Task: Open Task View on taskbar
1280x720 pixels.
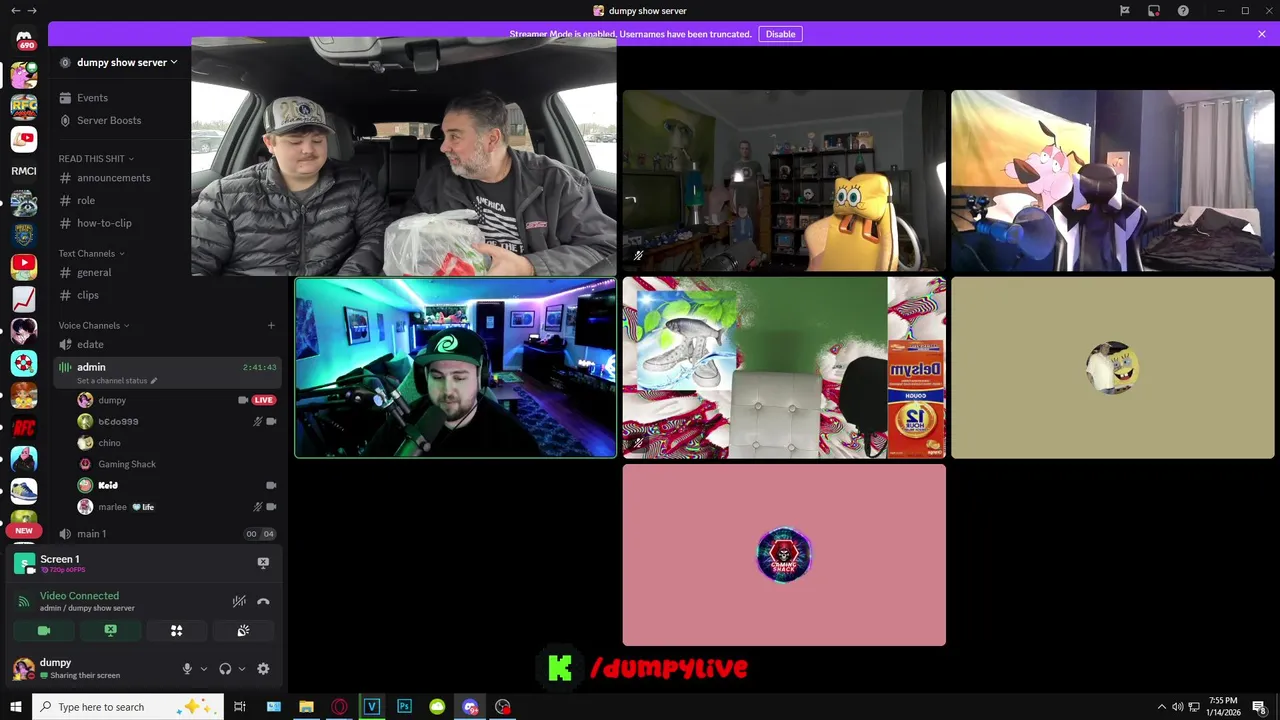Action: pos(240,707)
